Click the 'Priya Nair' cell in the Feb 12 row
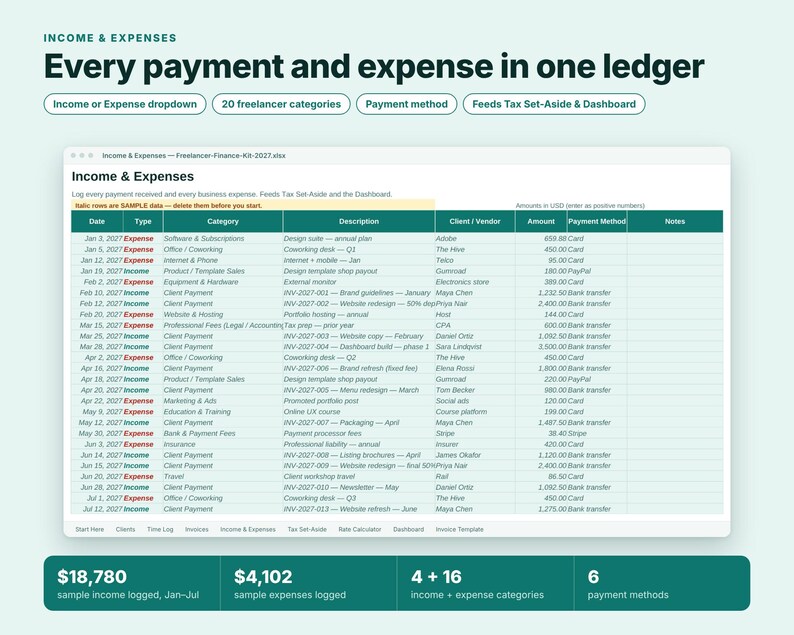Viewport: 794px width, 635px height. coord(475,303)
